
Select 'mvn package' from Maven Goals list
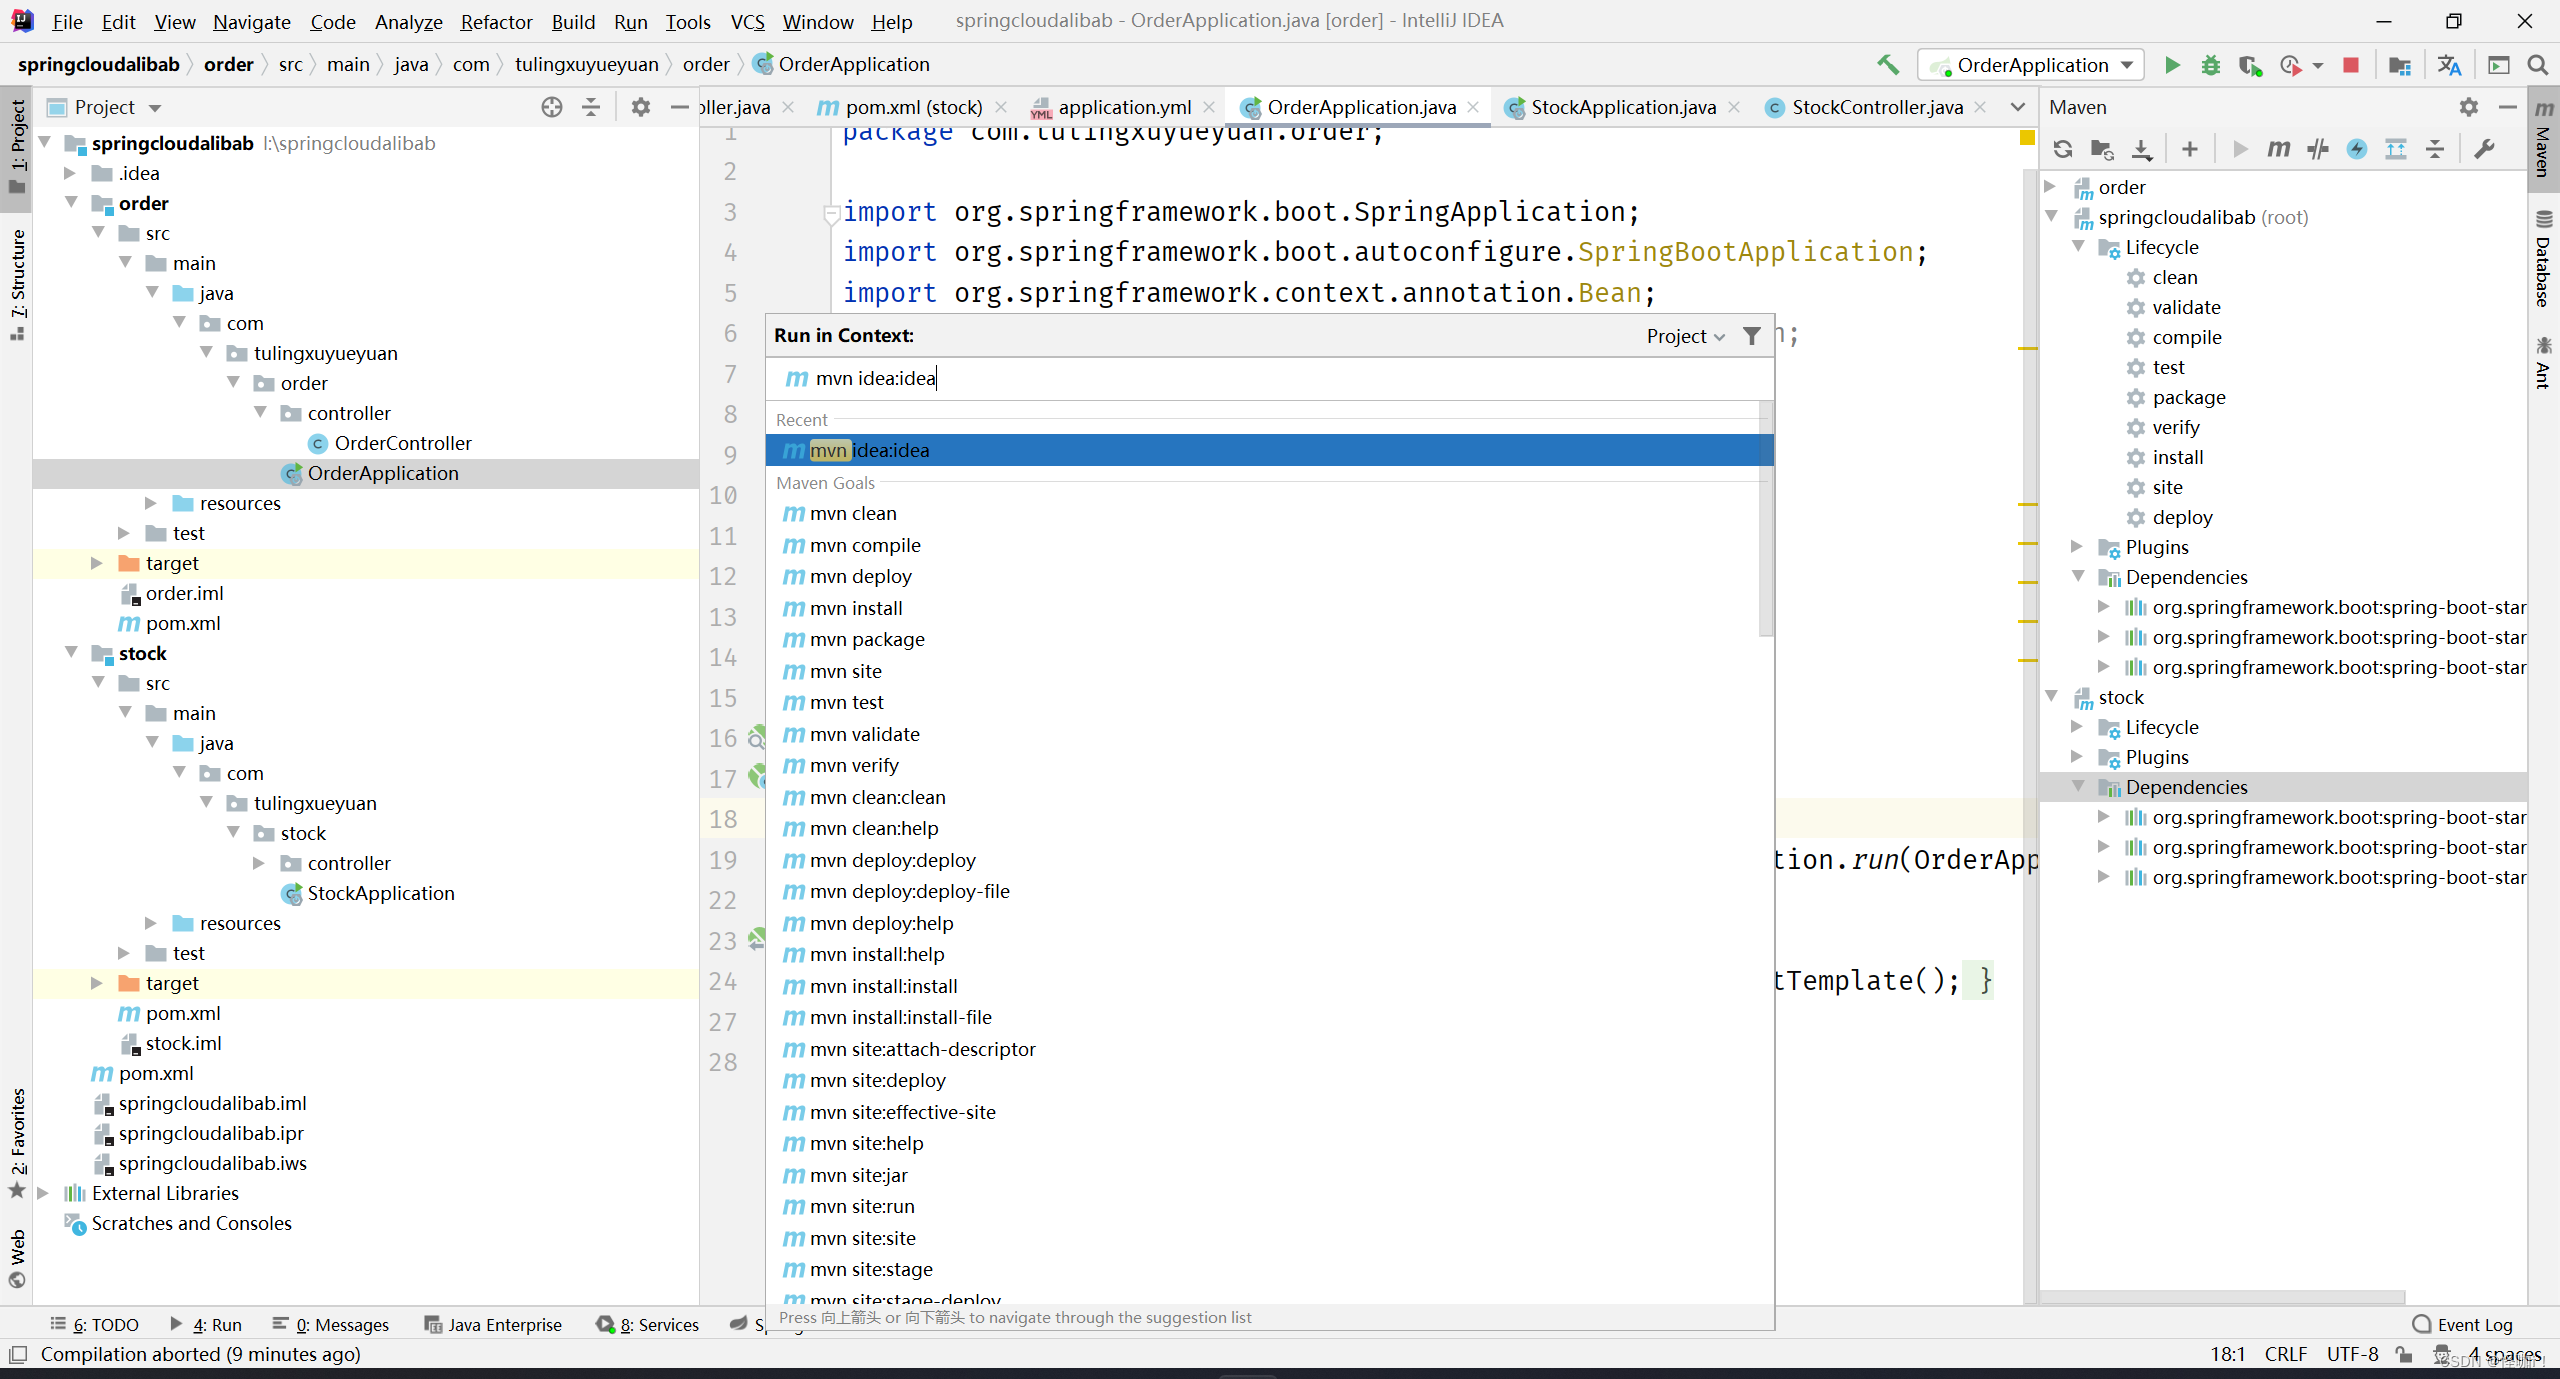click(x=1262, y=639)
